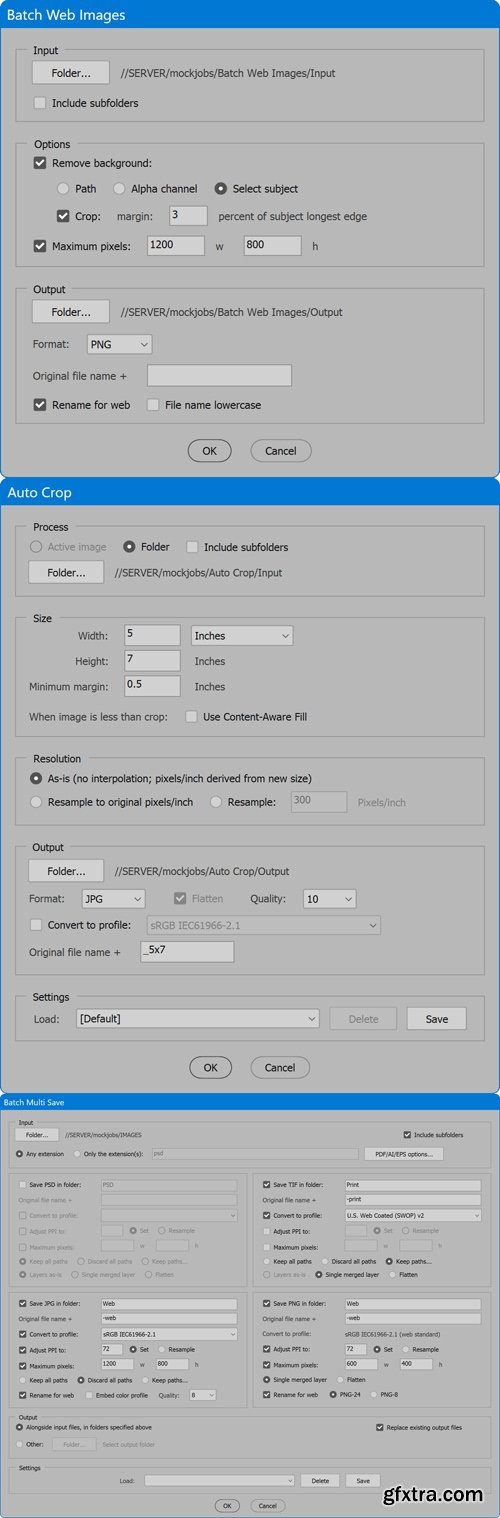Viewport: 500px width, 1518px height.
Task: Open U.S. Web Coated (SWOP) v2 profile dropdown
Action: tap(413, 1215)
